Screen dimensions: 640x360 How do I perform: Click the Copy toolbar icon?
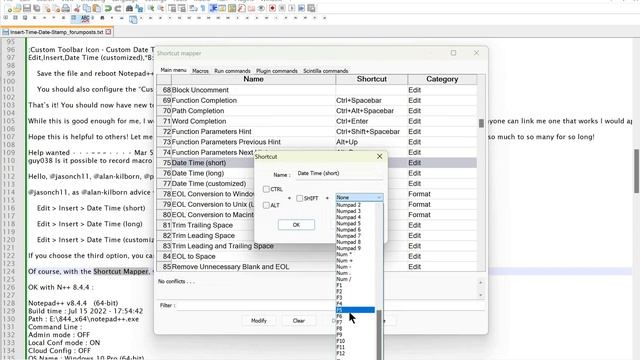(x=86, y=8)
